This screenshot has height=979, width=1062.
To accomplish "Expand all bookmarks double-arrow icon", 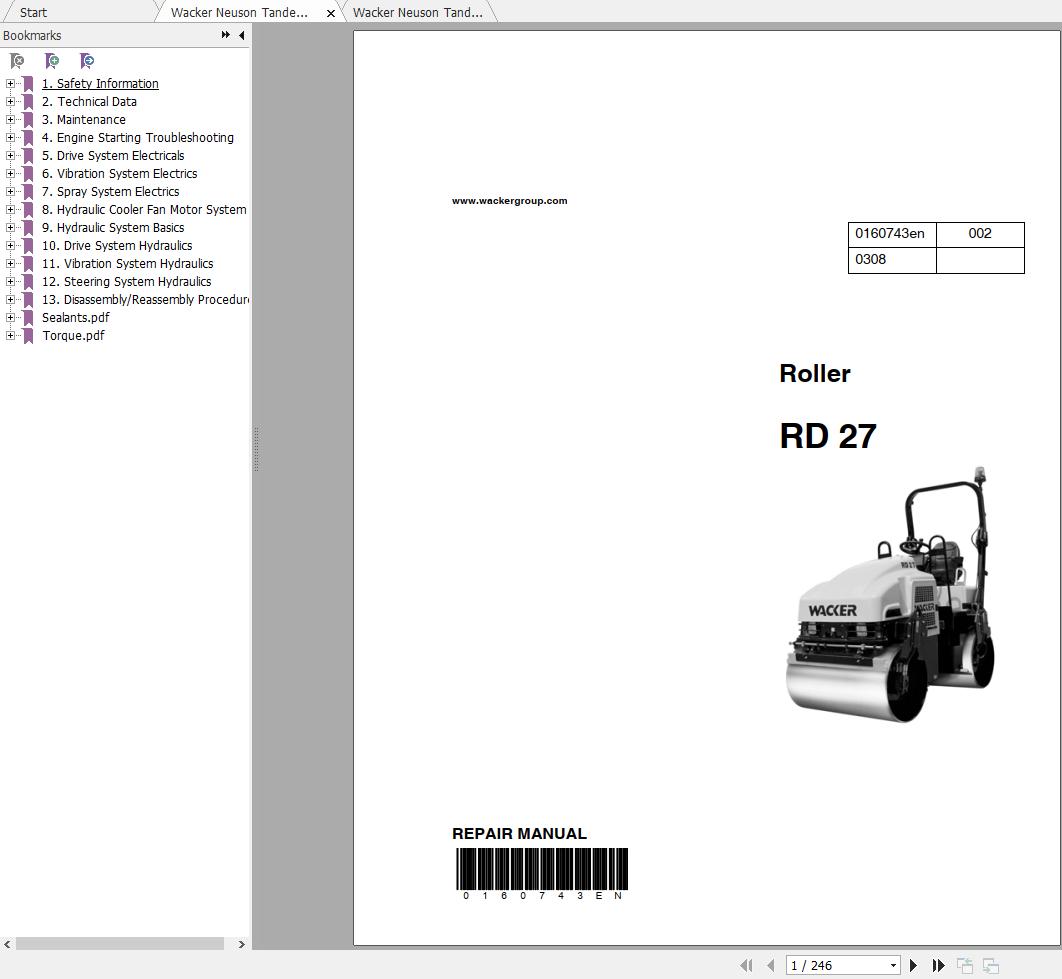I will point(226,35).
